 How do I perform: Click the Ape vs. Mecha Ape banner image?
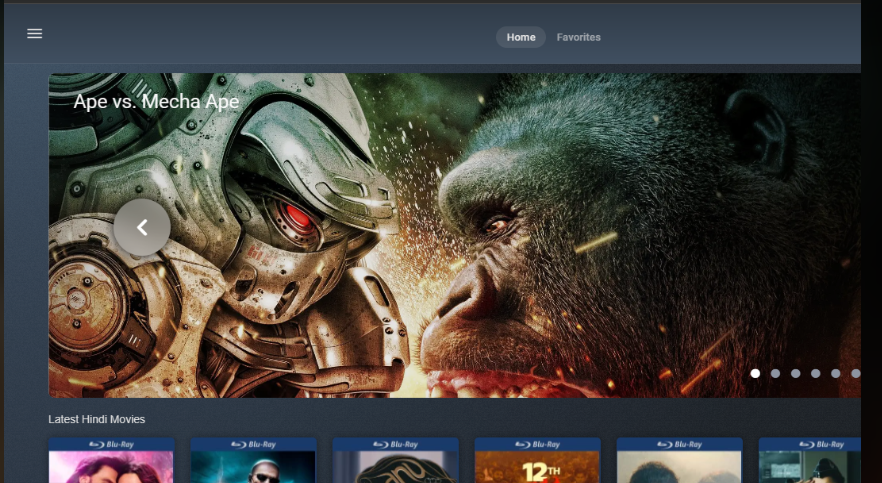click(454, 236)
